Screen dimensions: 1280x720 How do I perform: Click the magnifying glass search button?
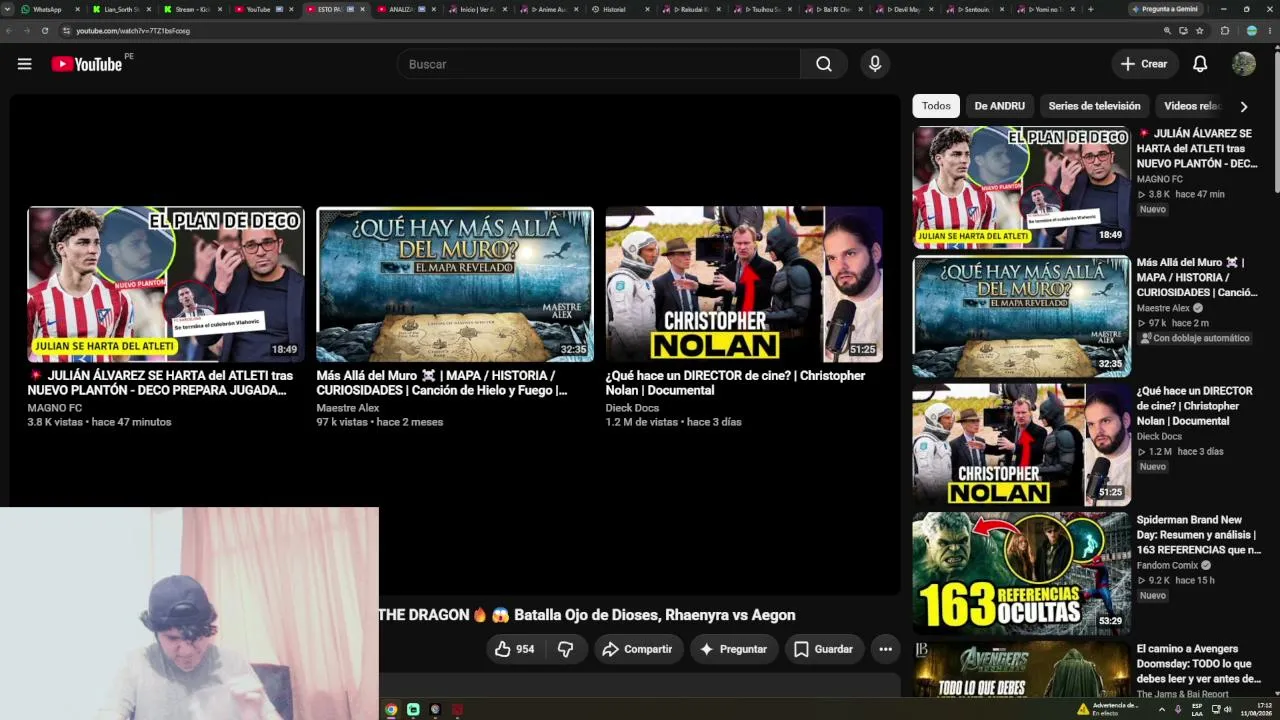(x=824, y=64)
